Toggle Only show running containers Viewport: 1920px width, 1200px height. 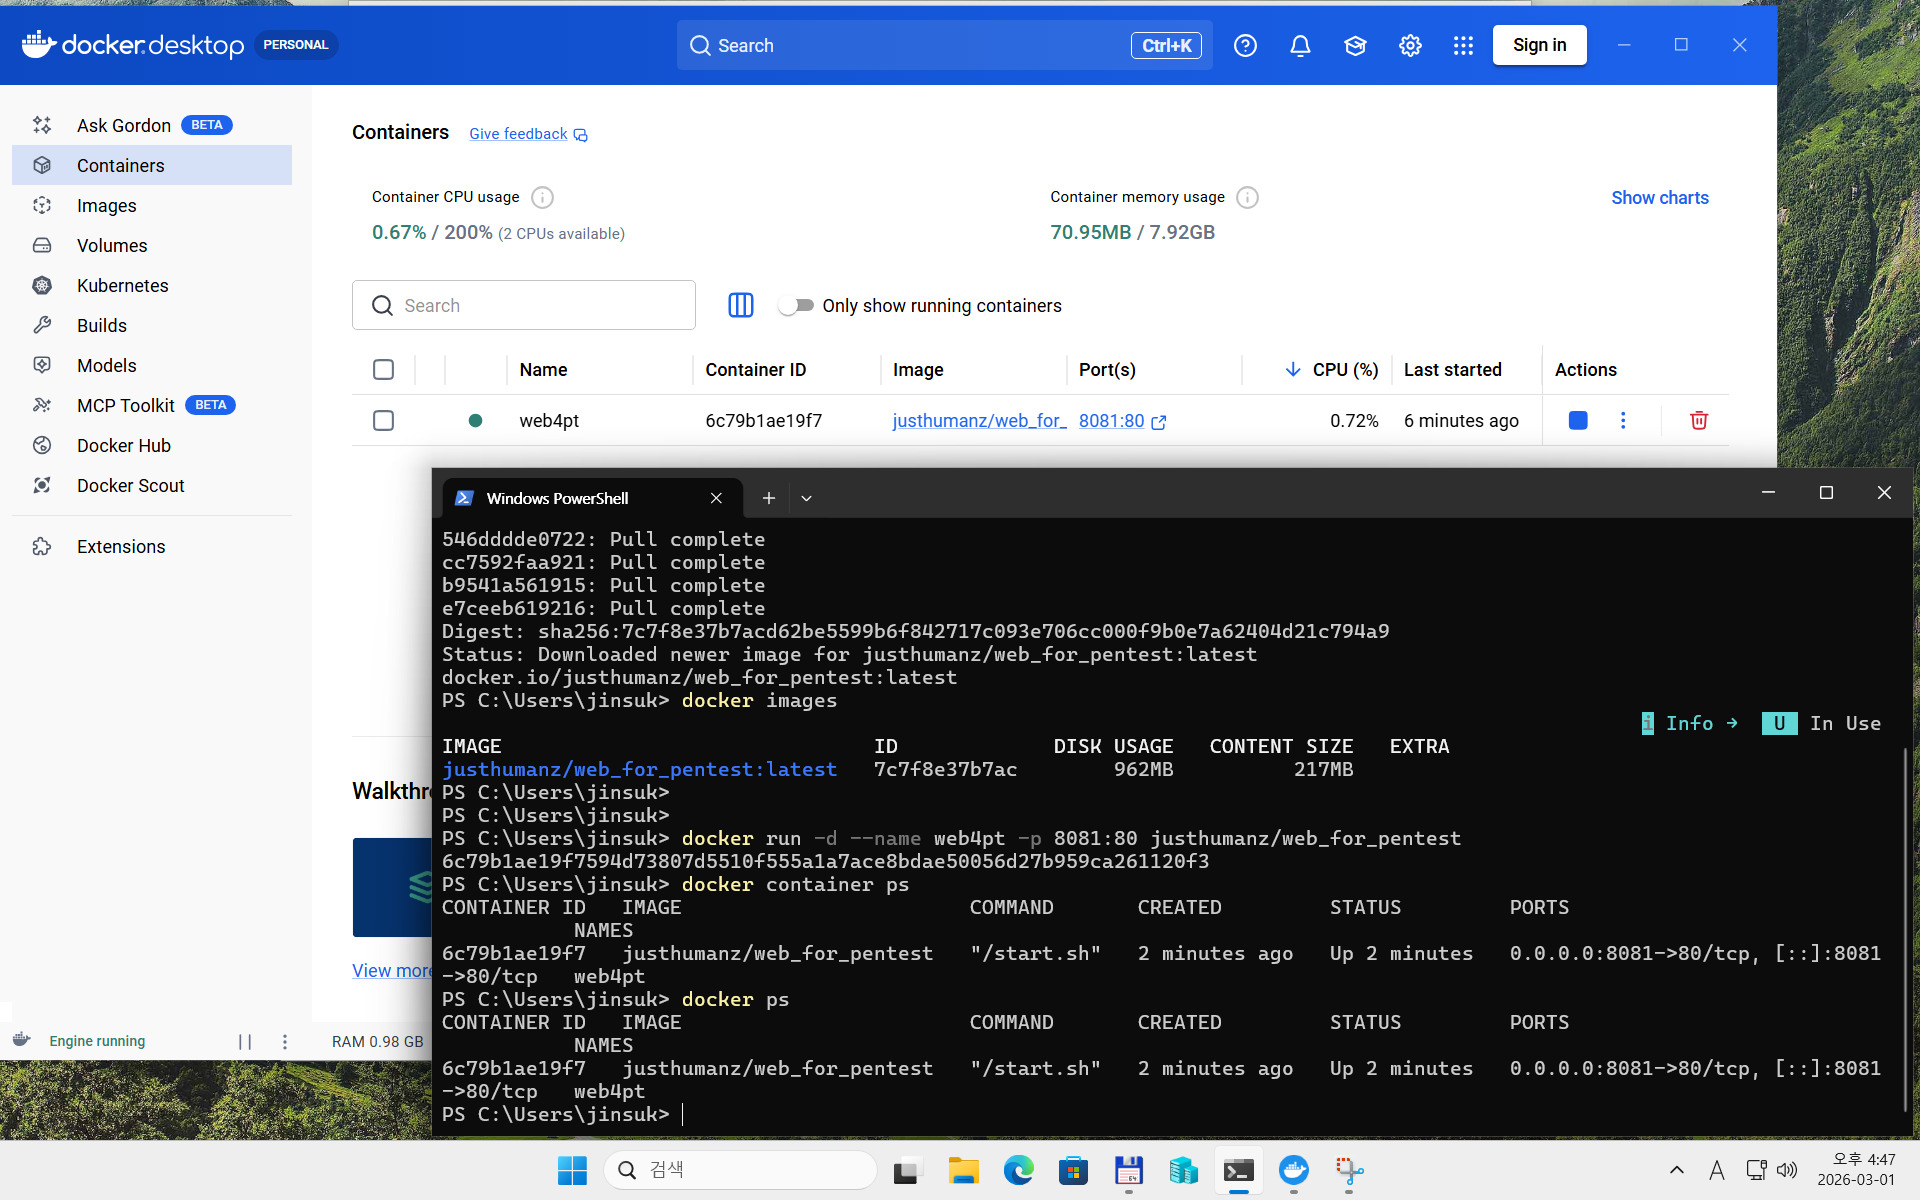[x=796, y=305]
